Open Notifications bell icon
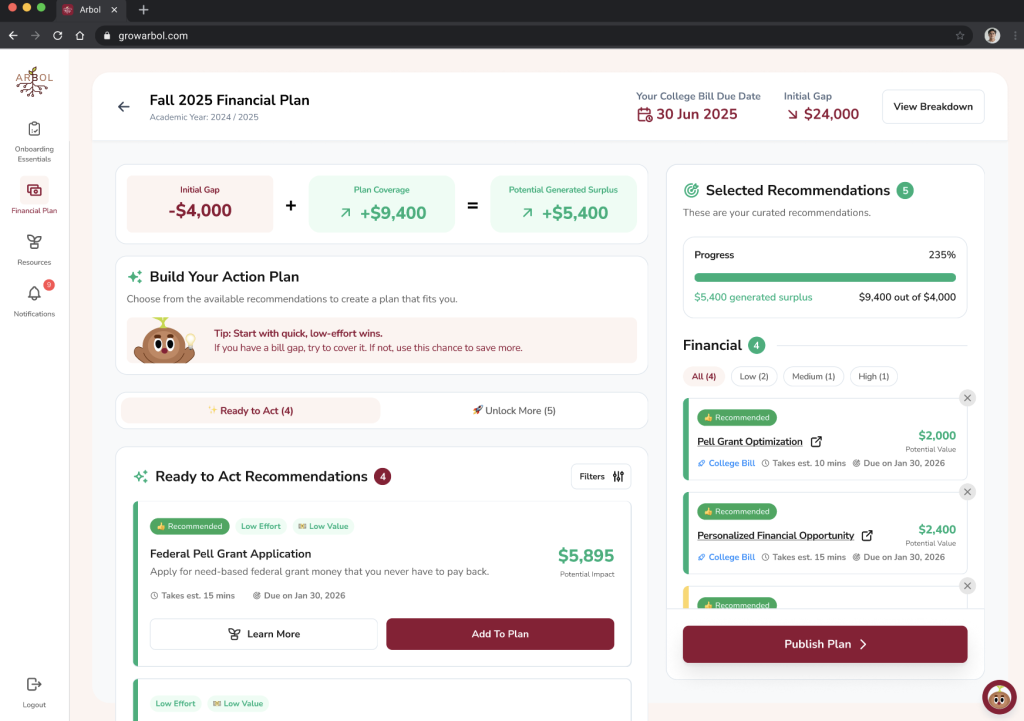1024x721 pixels. click(34, 294)
